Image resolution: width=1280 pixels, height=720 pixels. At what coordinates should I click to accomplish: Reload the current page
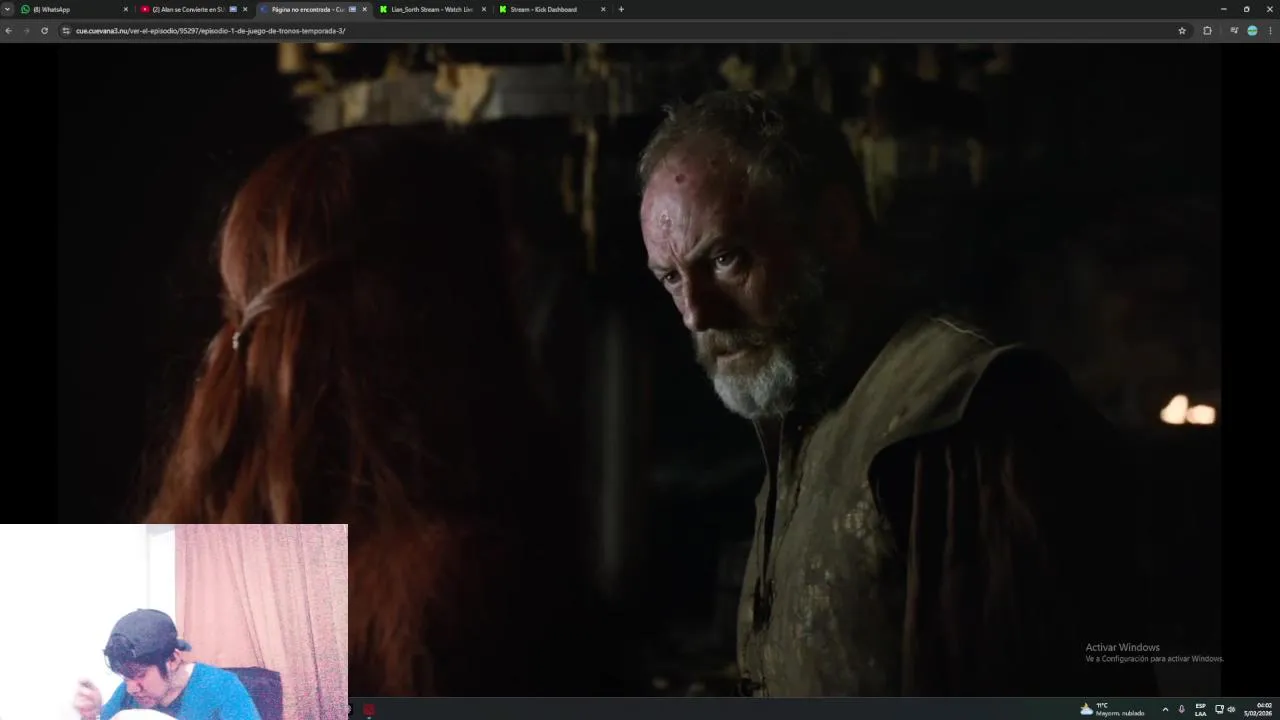(44, 31)
